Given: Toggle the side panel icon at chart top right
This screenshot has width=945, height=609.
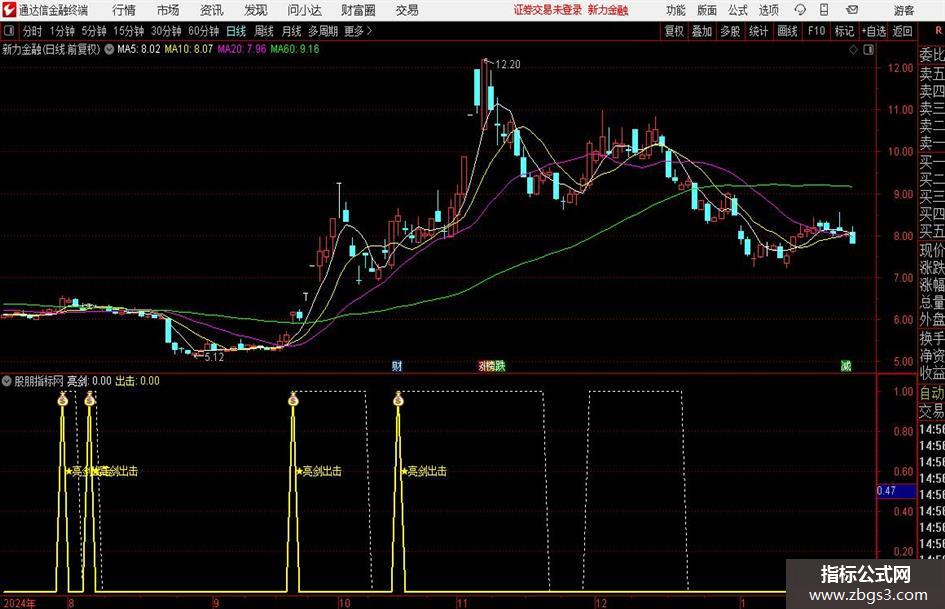Looking at the screenshot, I should (868, 50).
